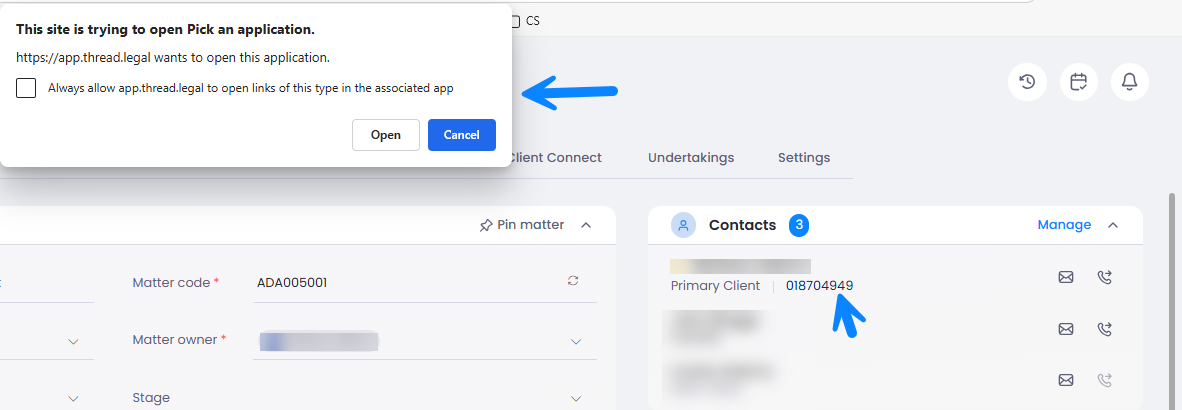Email the second contact
Image resolution: width=1182 pixels, height=410 pixels.
point(1066,328)
